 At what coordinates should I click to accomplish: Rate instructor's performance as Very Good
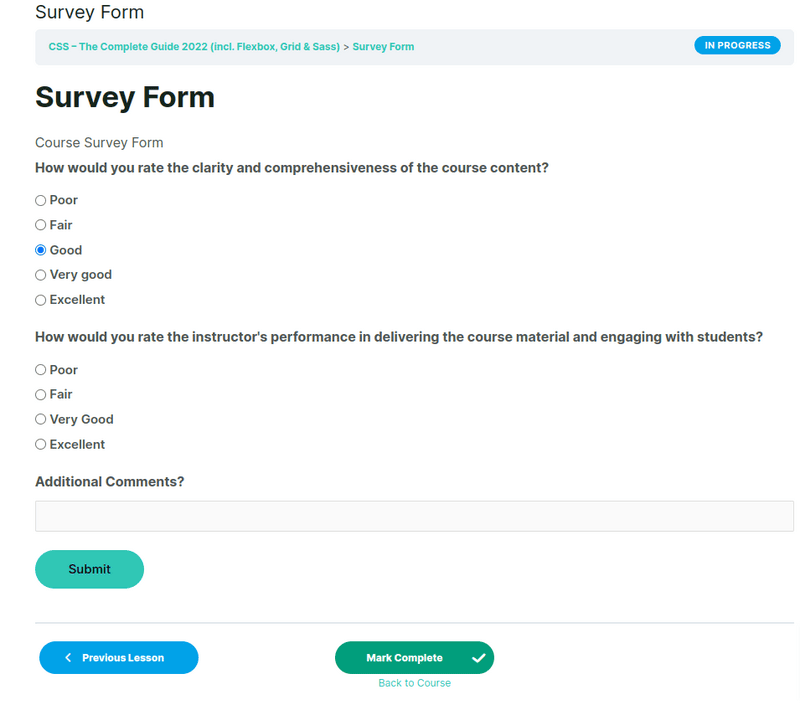pos(41,420)
